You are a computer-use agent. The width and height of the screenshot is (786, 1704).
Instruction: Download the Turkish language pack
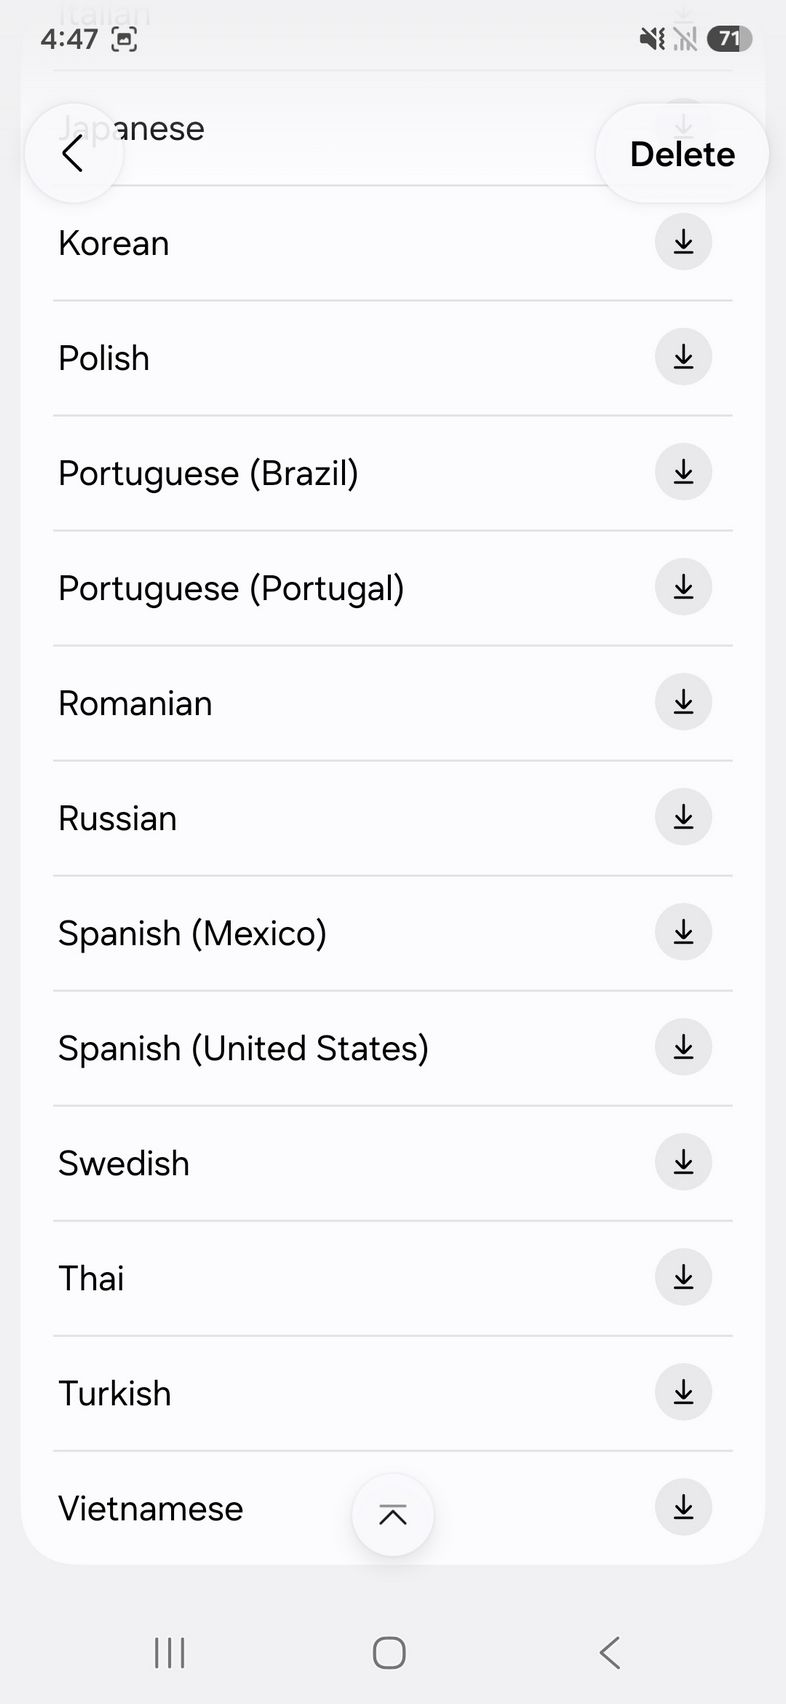[x=683, y=1392]
